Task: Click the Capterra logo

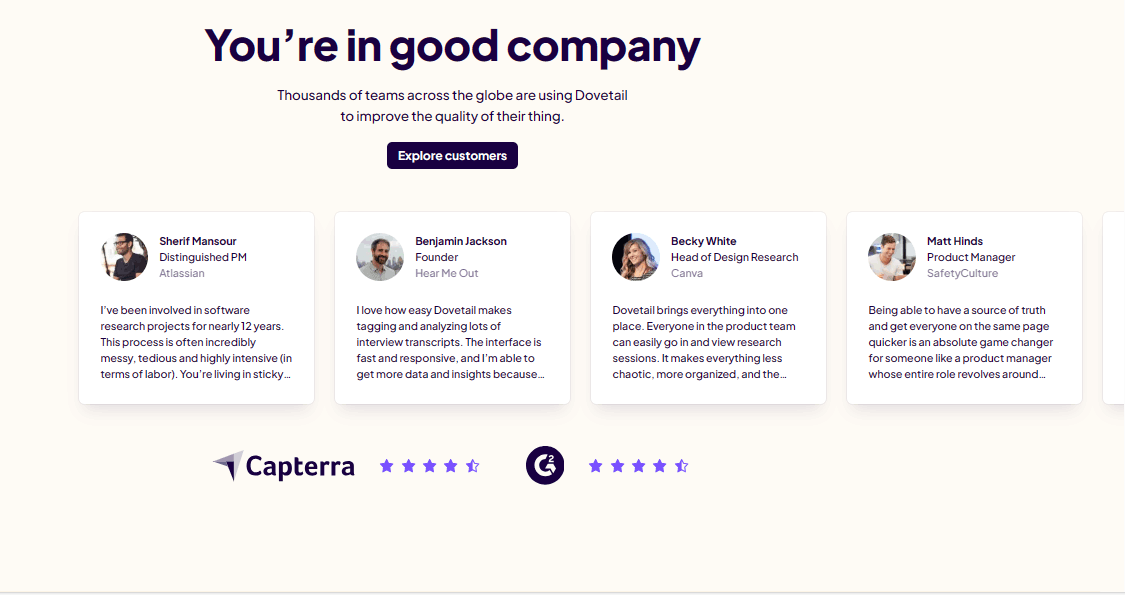Action: pos(284,466)
